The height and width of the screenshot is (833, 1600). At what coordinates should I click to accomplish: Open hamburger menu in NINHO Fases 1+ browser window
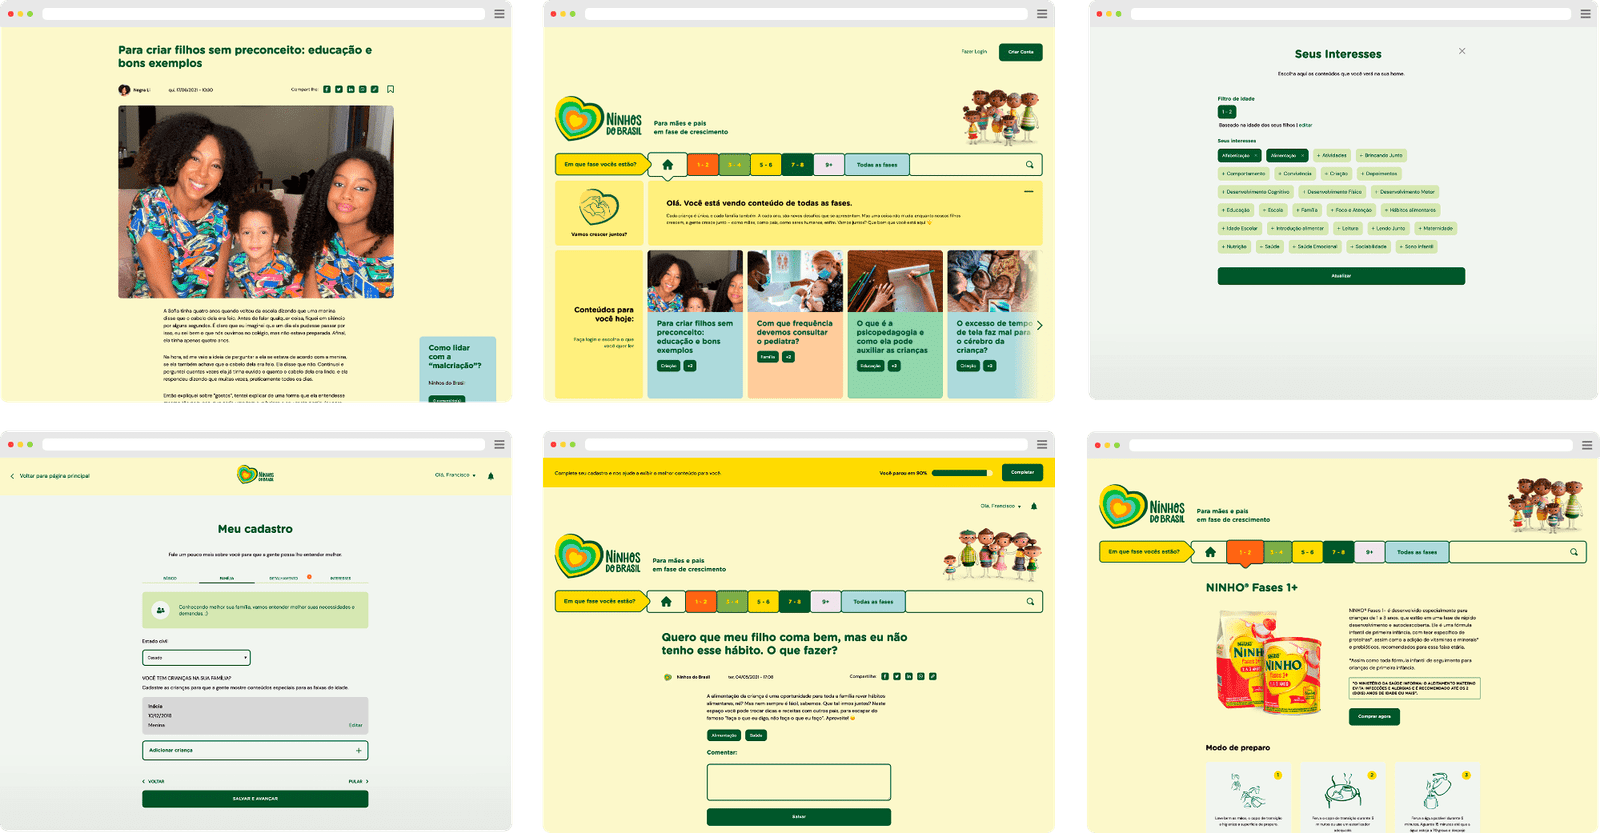point(1587,445)
